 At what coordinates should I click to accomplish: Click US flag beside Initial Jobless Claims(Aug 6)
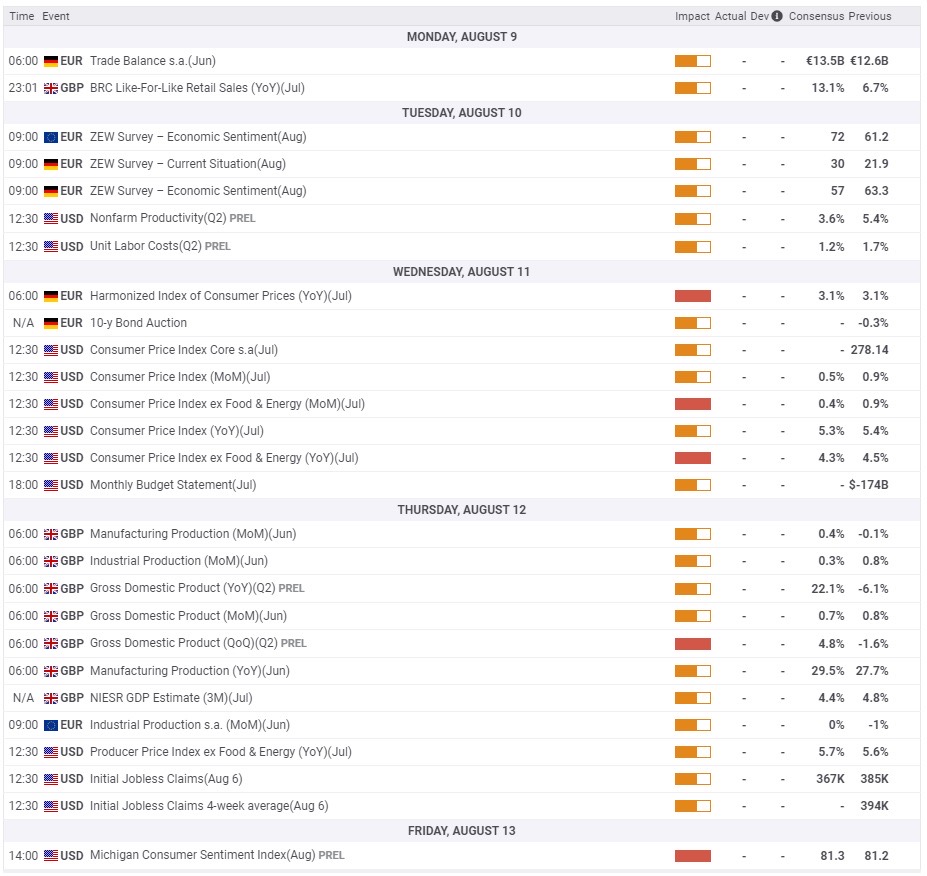pyautogui.click(x=51, y=779)
